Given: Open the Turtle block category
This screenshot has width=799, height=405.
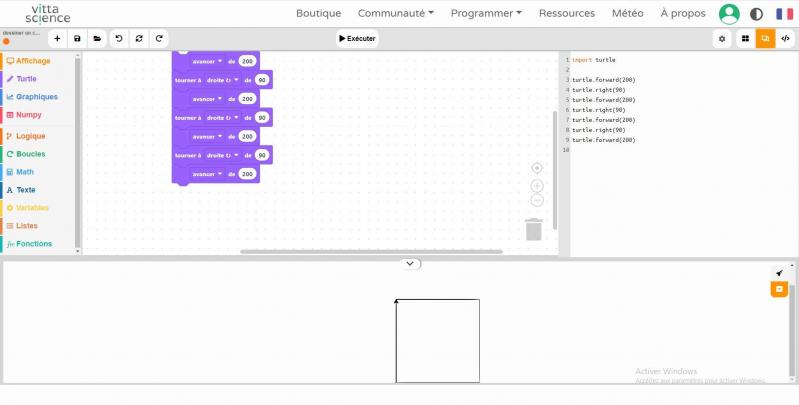Looking at the screenshot, I should (x=27, y=78).
